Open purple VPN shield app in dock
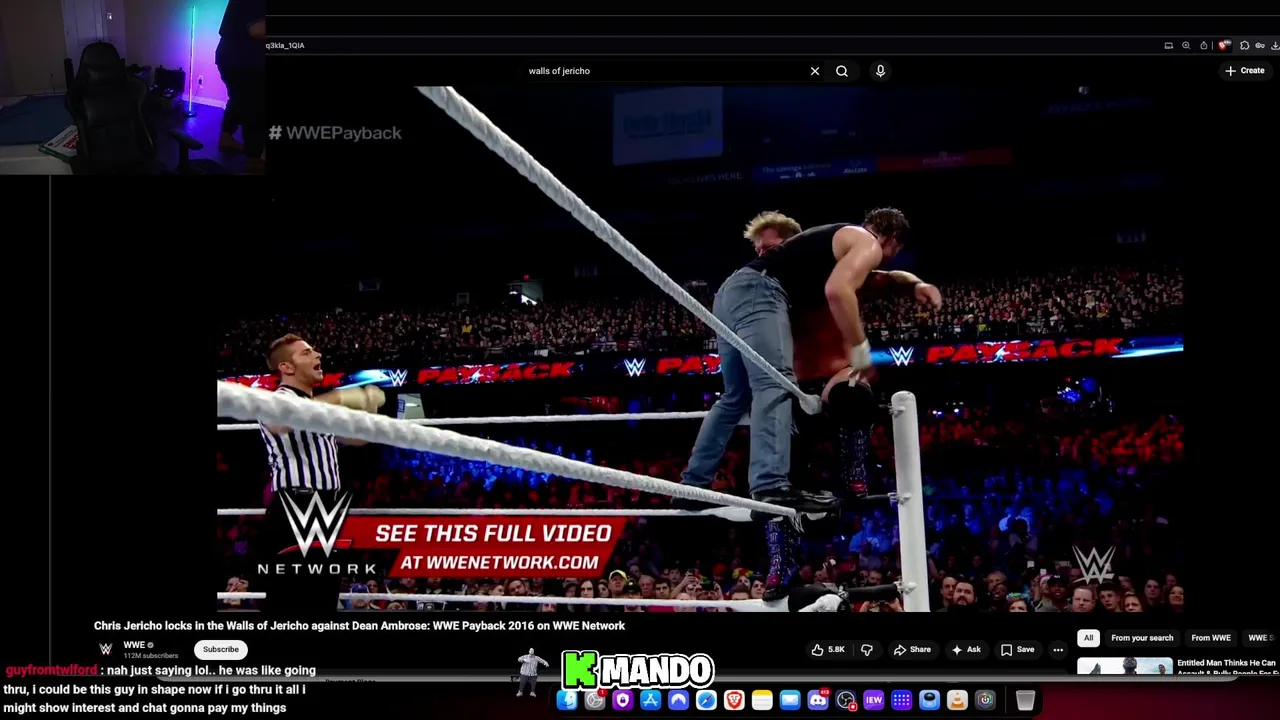Screen dimensions: 1280x720 coord(622,700)
